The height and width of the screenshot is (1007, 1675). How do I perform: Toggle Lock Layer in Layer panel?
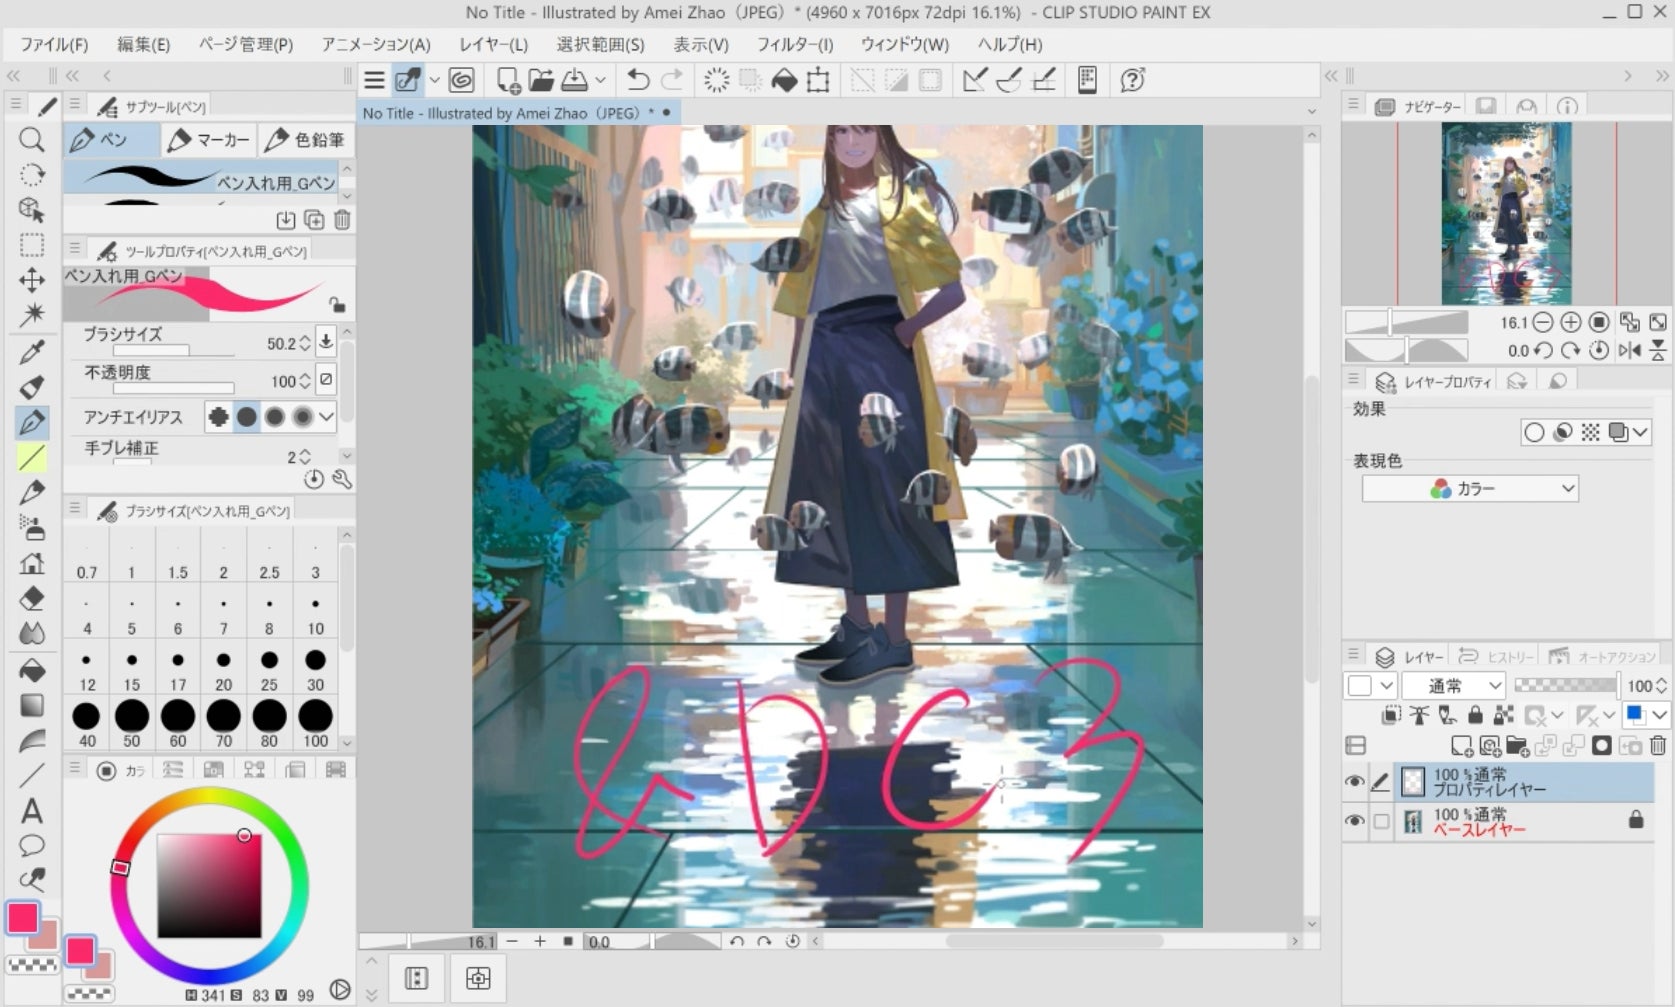click(x=1475, y=715)
